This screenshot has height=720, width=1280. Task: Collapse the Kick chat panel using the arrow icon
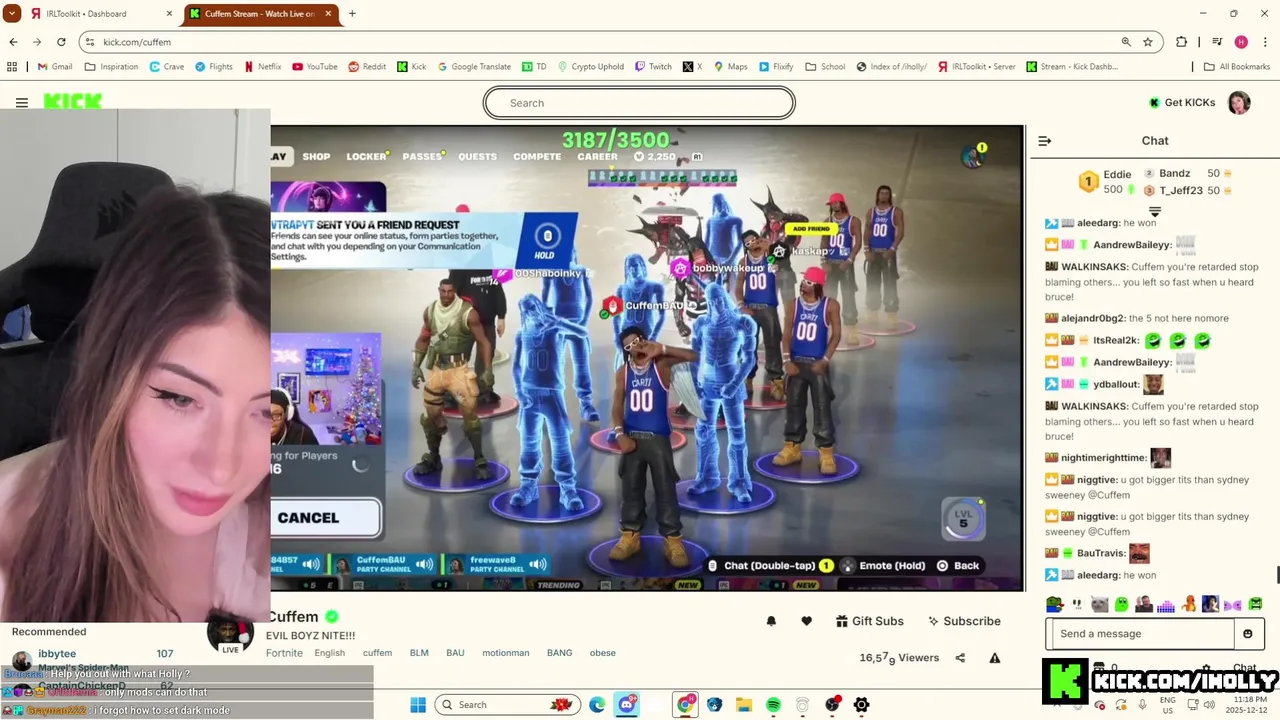point(1045,141)
